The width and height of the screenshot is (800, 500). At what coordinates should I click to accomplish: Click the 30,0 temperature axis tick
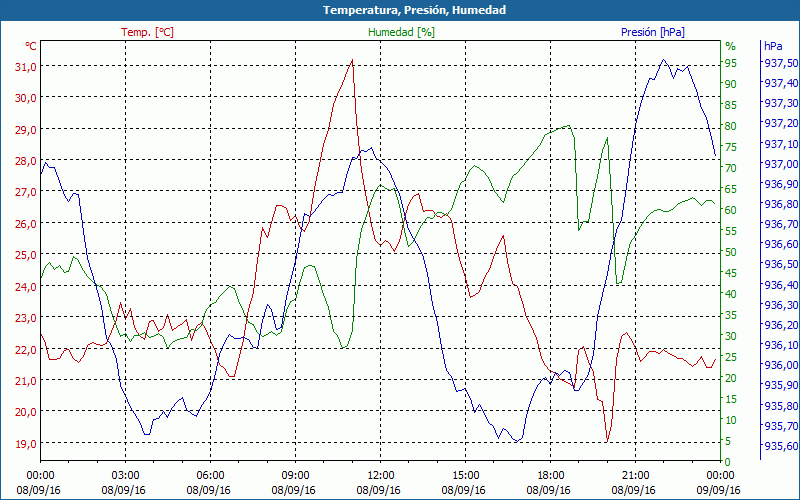(26, 97)
